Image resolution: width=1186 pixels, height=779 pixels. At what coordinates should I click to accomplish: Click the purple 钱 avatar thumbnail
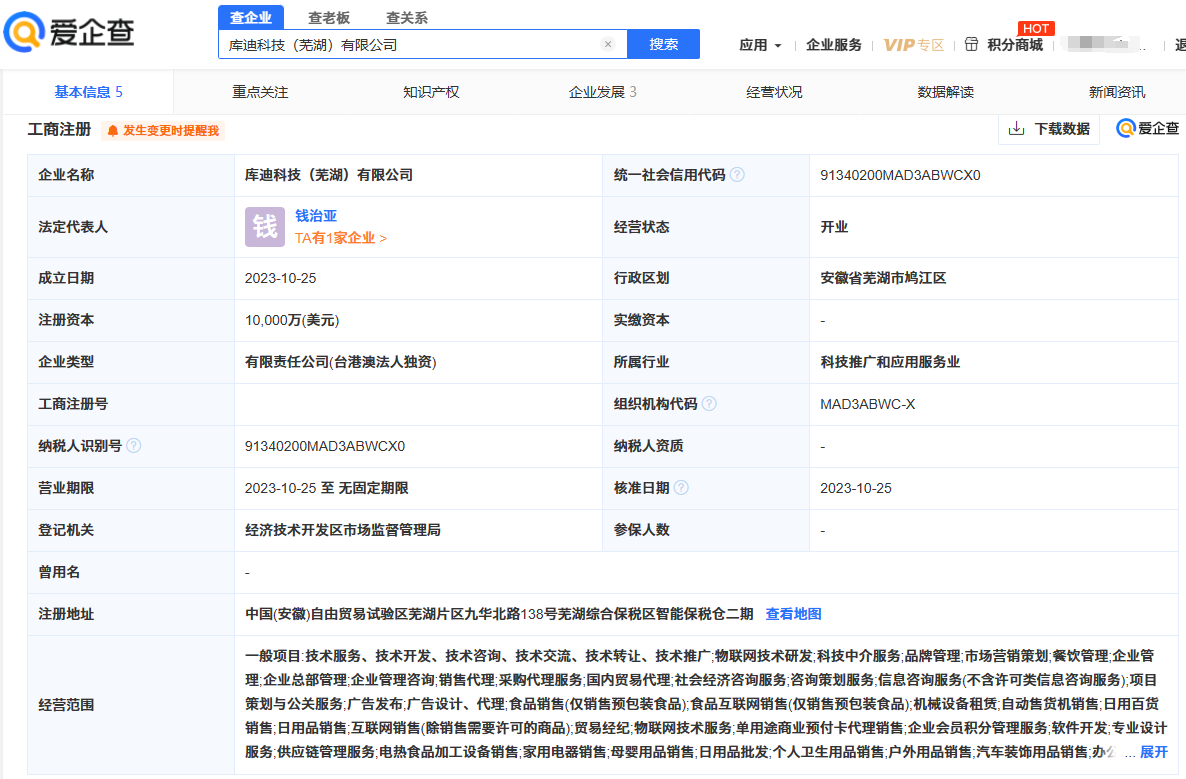[x=265, y=227]
